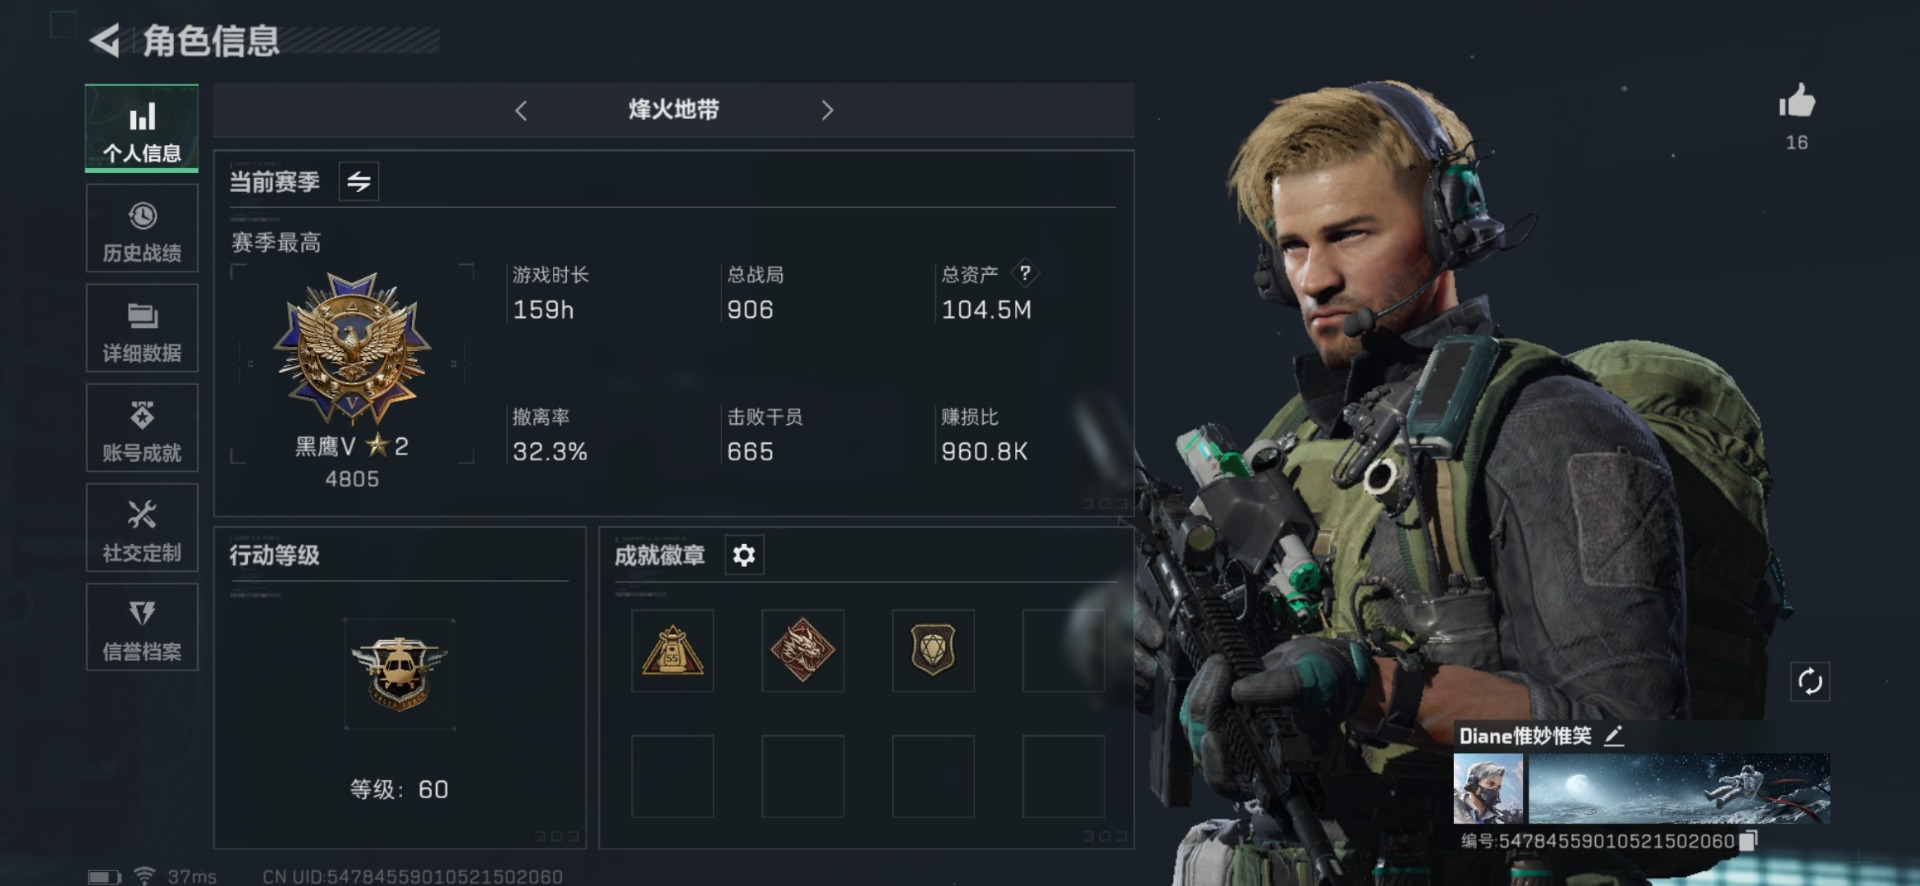
Task: Open 详细数据 tab
Action: click(142, 328)
